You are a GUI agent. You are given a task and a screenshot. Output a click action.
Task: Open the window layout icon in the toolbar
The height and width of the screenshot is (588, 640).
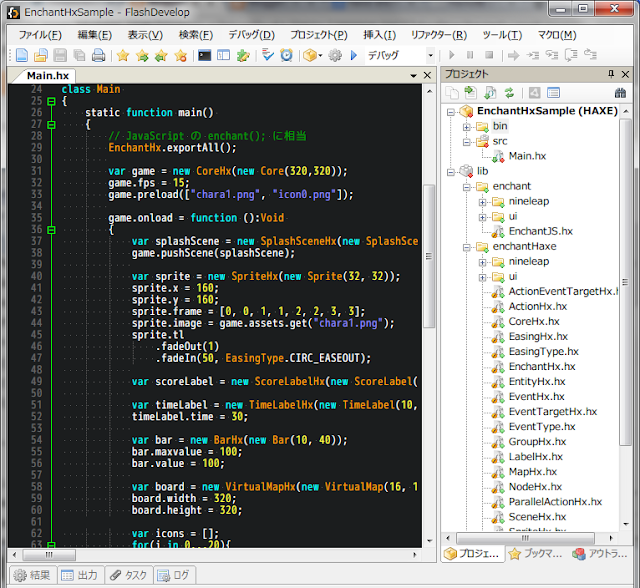pyautogui.click(x=224, y=55)
